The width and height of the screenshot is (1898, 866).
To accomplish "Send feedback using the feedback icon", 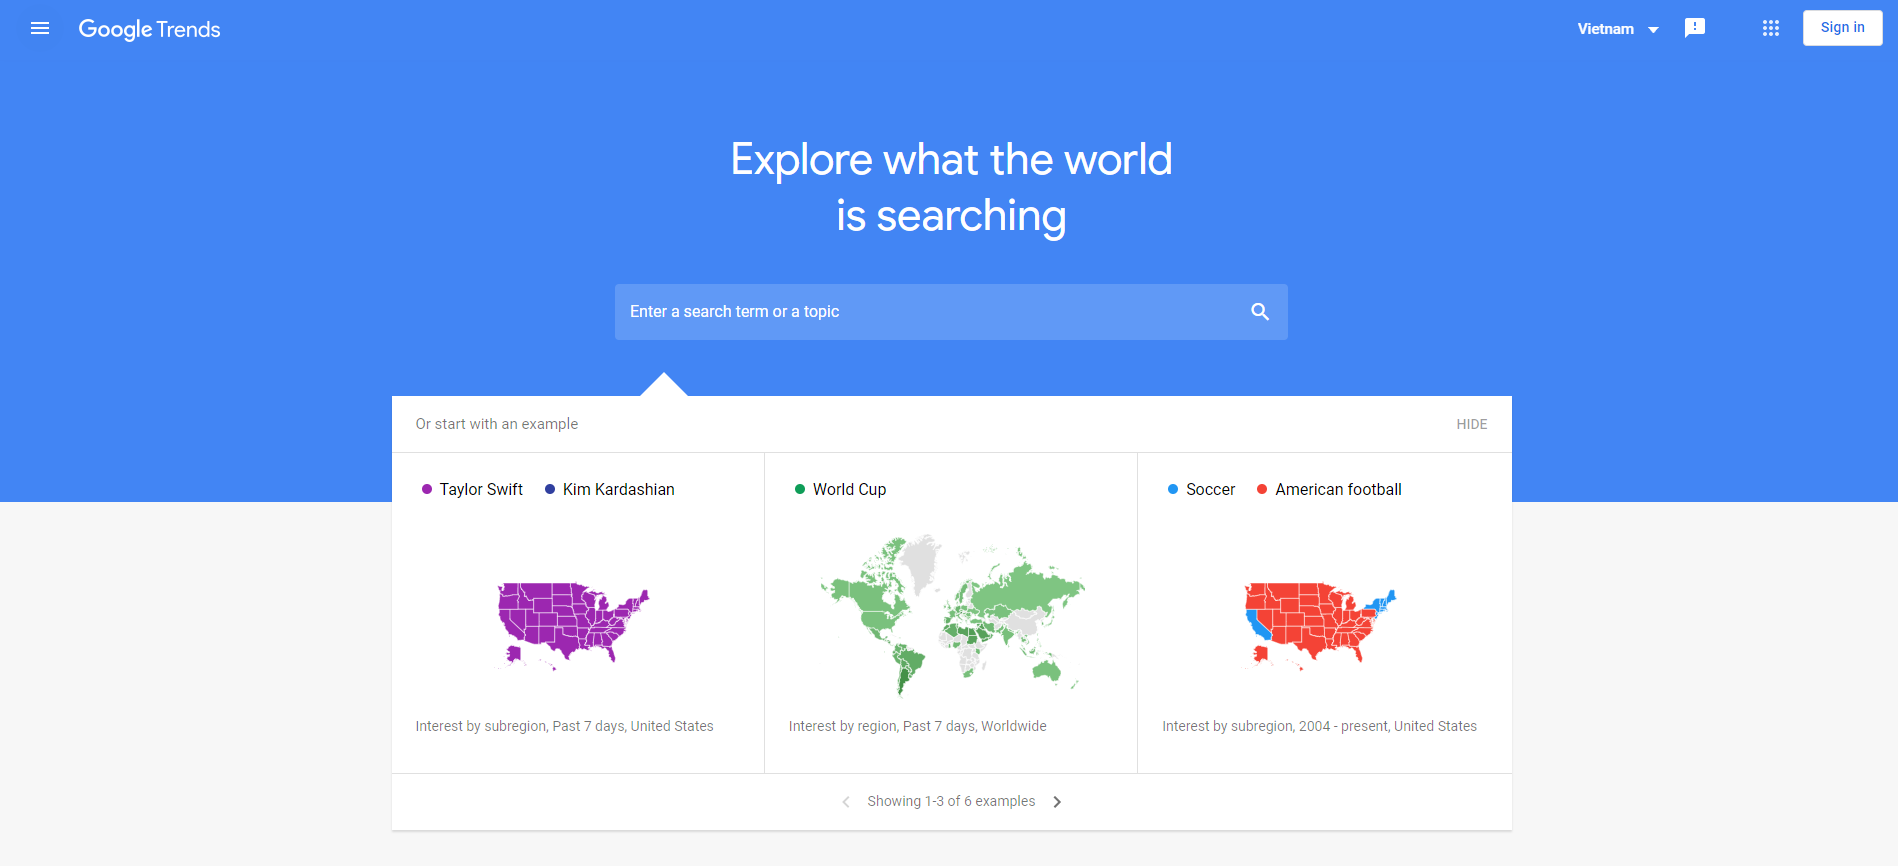I will click(x=1695, y=27).
